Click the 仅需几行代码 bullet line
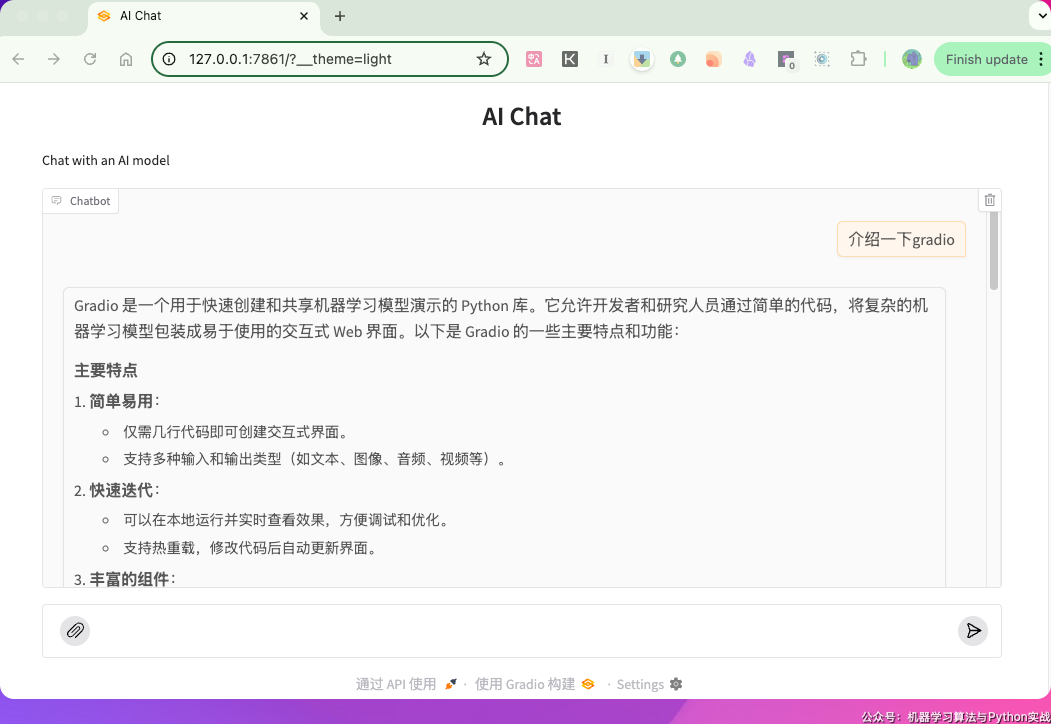 coord(237,432)
